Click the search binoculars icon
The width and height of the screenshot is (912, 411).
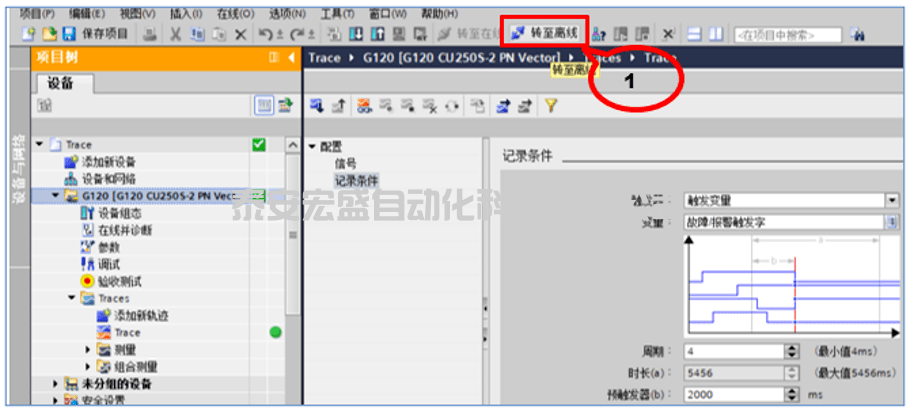[x=858, y=34]
